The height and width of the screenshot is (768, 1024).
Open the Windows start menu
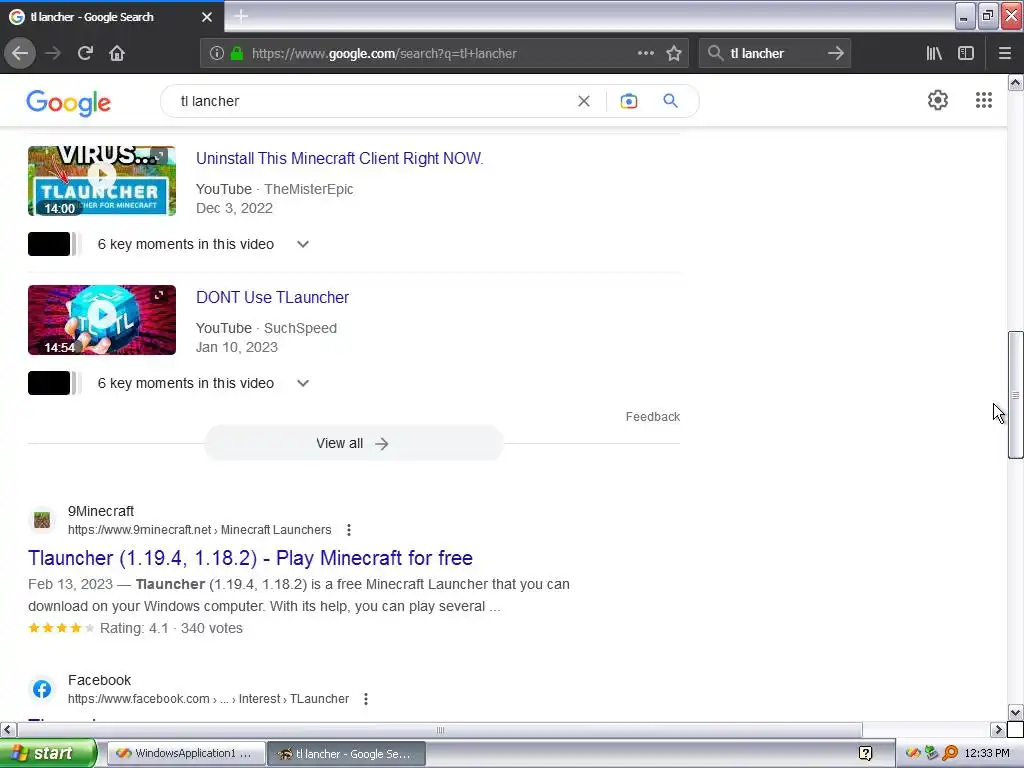(x=48, y=754)
